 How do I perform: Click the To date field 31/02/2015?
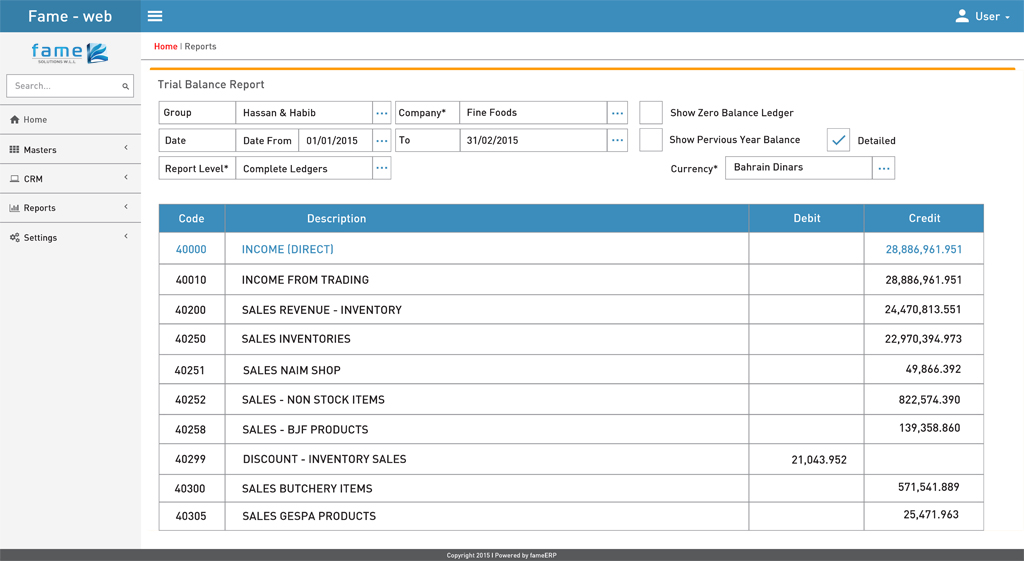pyautogui.click(x=534, y=140)
